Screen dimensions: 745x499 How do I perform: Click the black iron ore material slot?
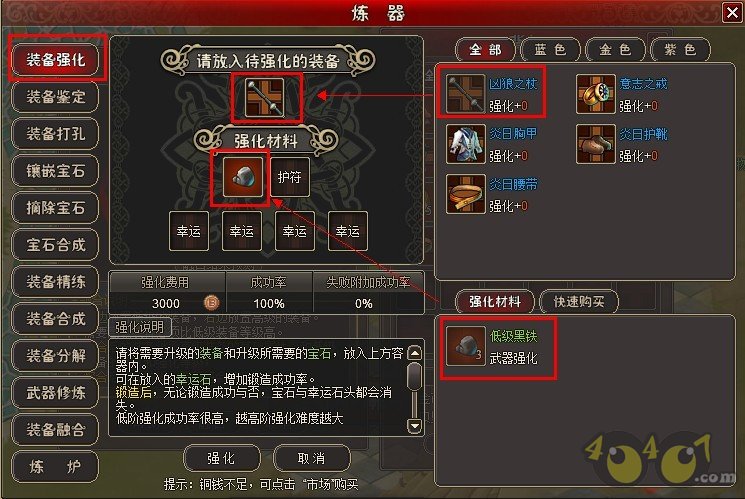point(243,177)
